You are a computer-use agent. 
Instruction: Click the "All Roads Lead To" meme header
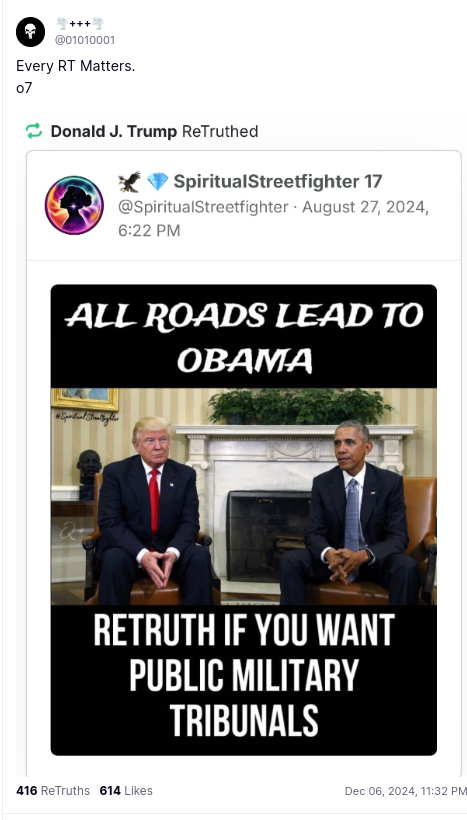coord(244,315)
